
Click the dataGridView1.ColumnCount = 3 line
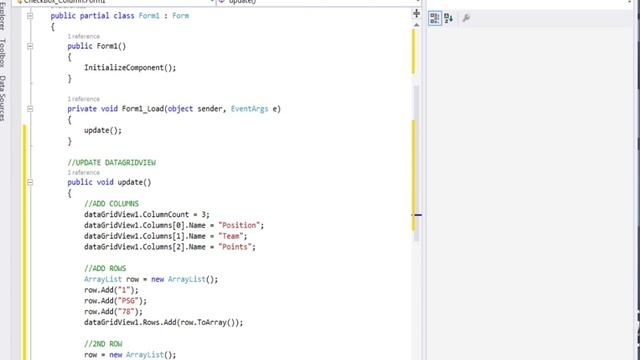click(x=147, y=215)
